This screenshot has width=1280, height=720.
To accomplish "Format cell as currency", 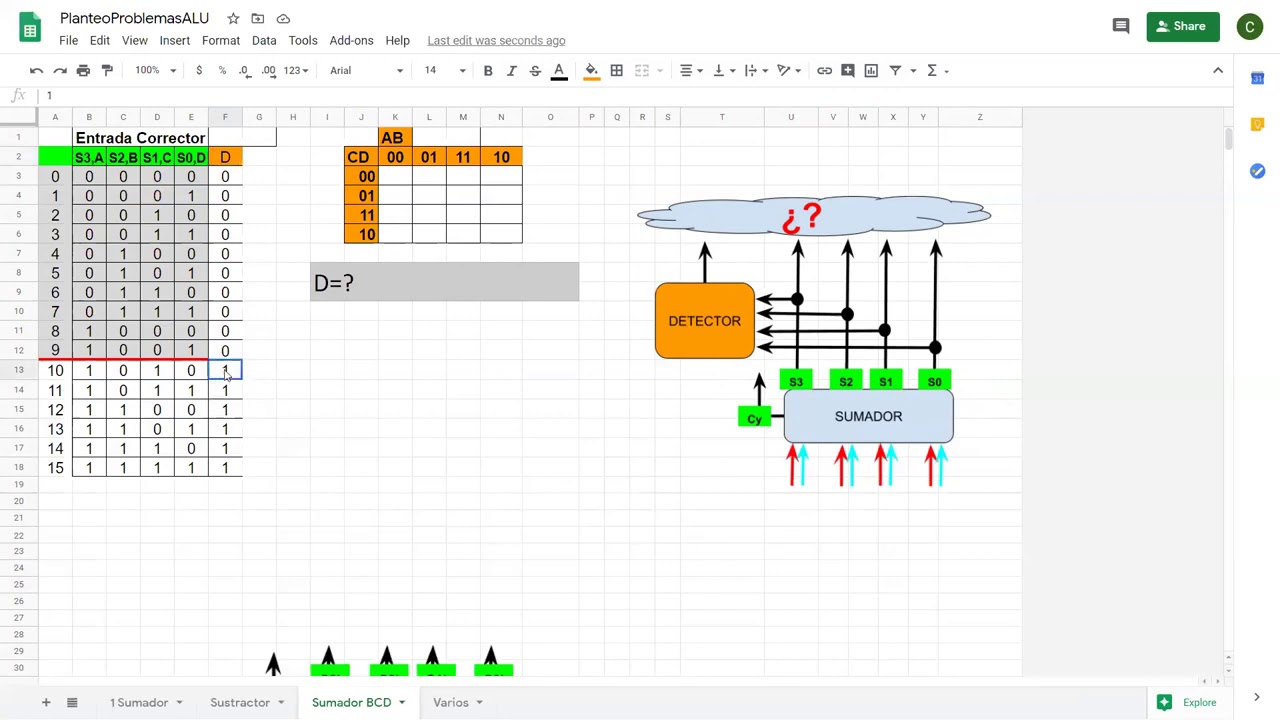I will point(199,70).
